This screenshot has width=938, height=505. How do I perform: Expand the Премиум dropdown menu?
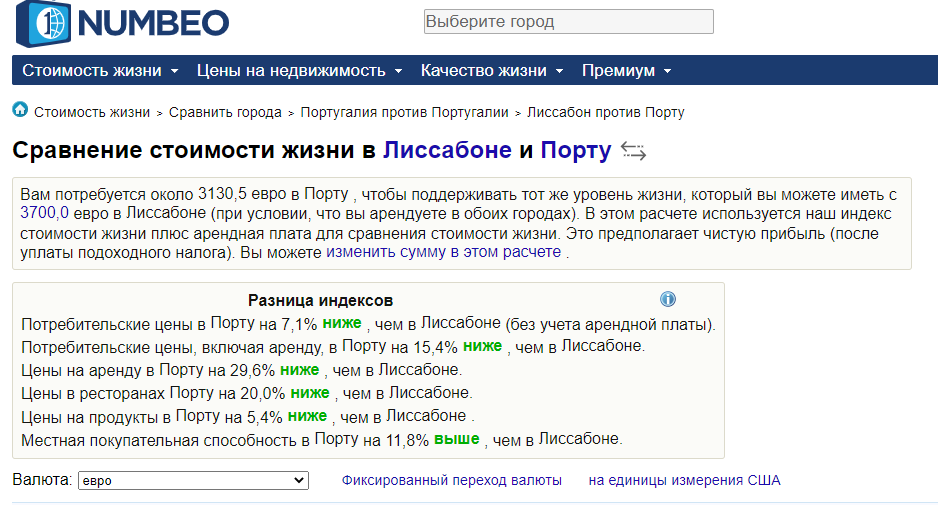[x=626, y=71]
